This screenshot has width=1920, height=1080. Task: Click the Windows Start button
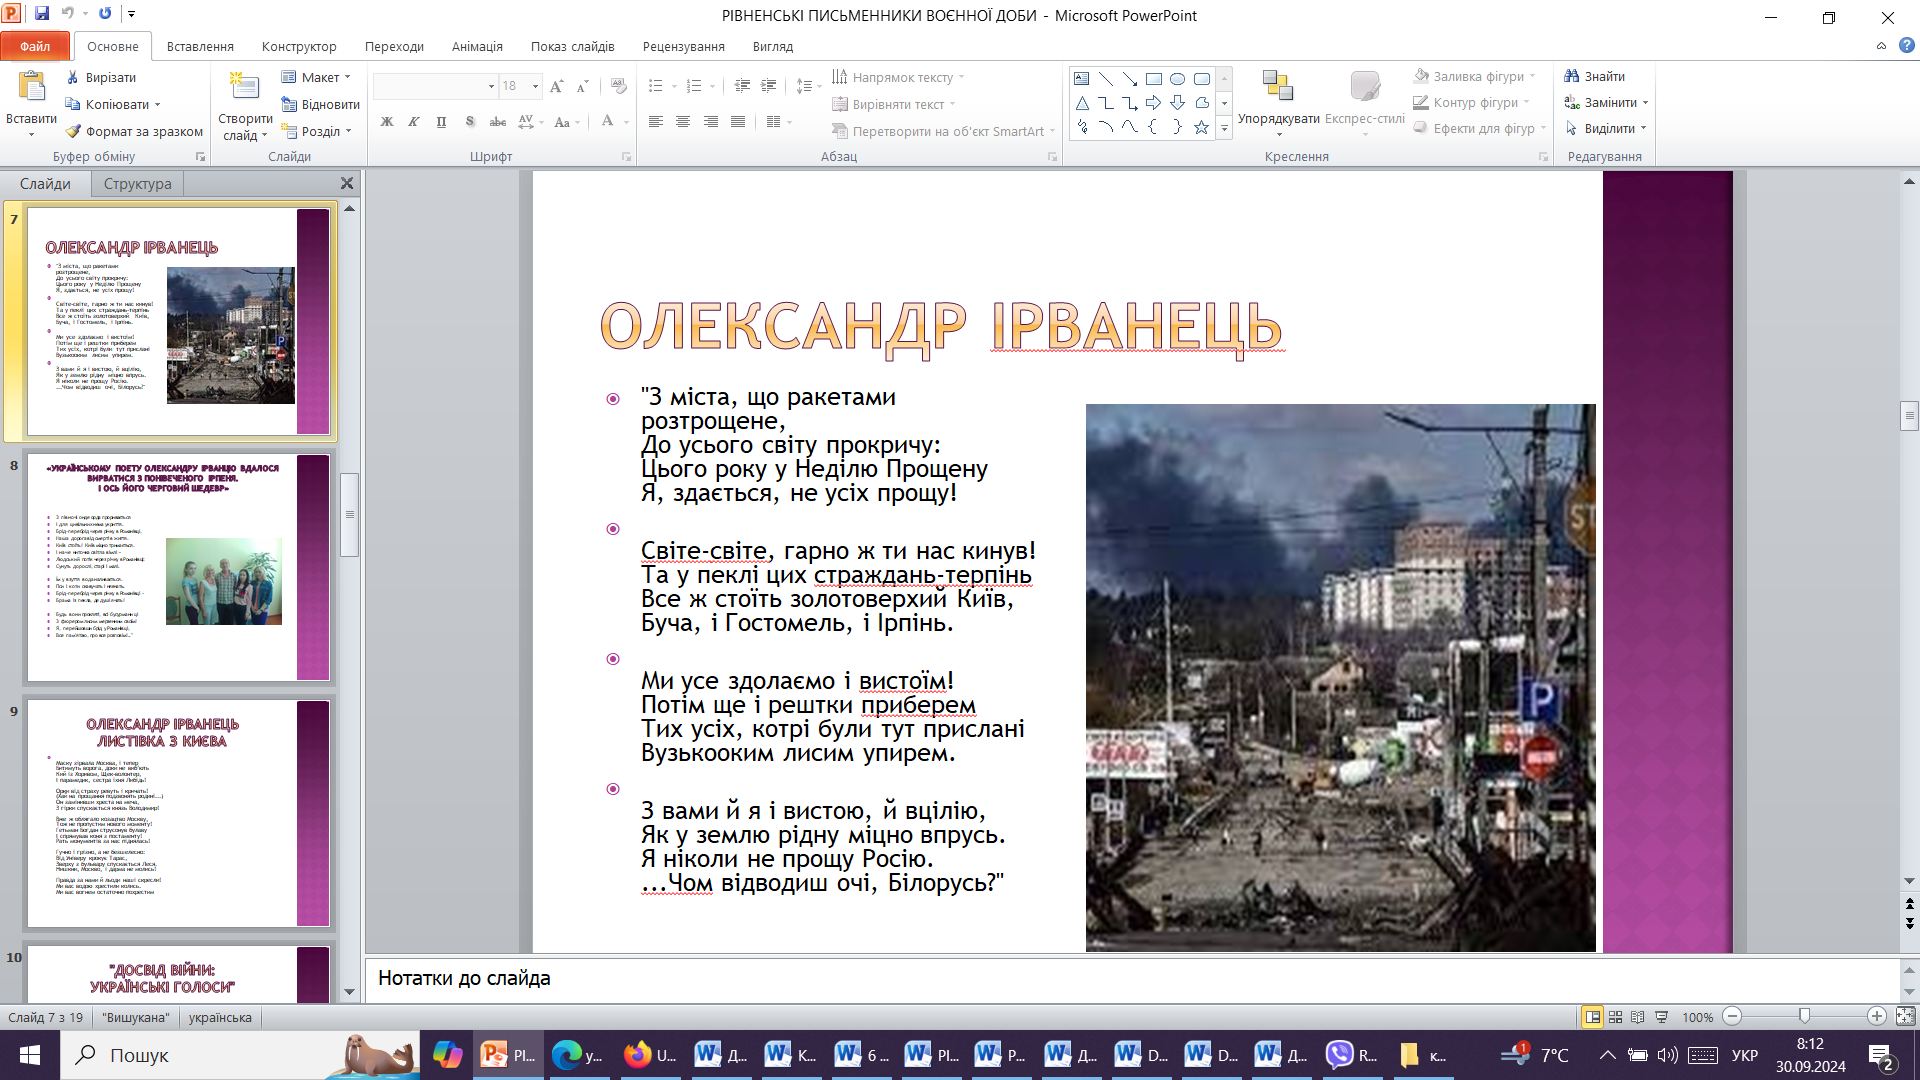point(30,1055)
